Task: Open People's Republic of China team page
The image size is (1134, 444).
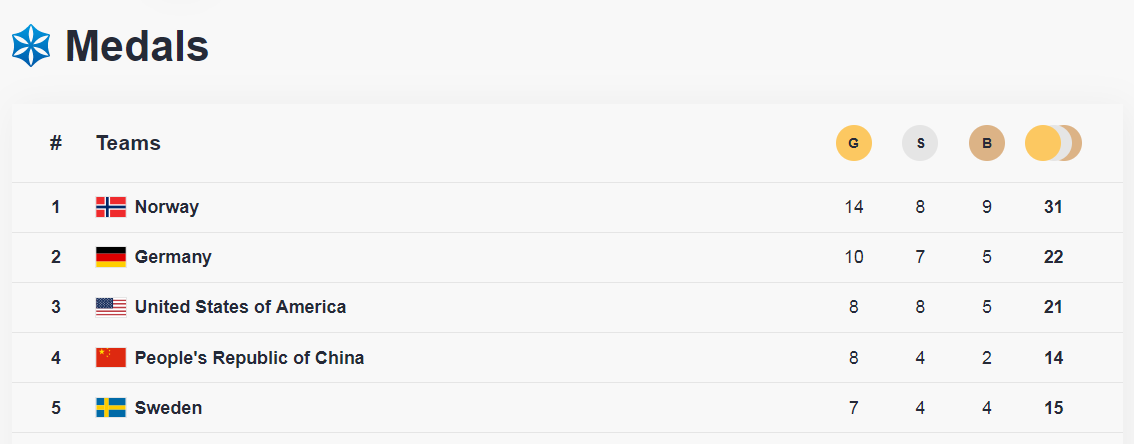Action: tap(249, 357)
